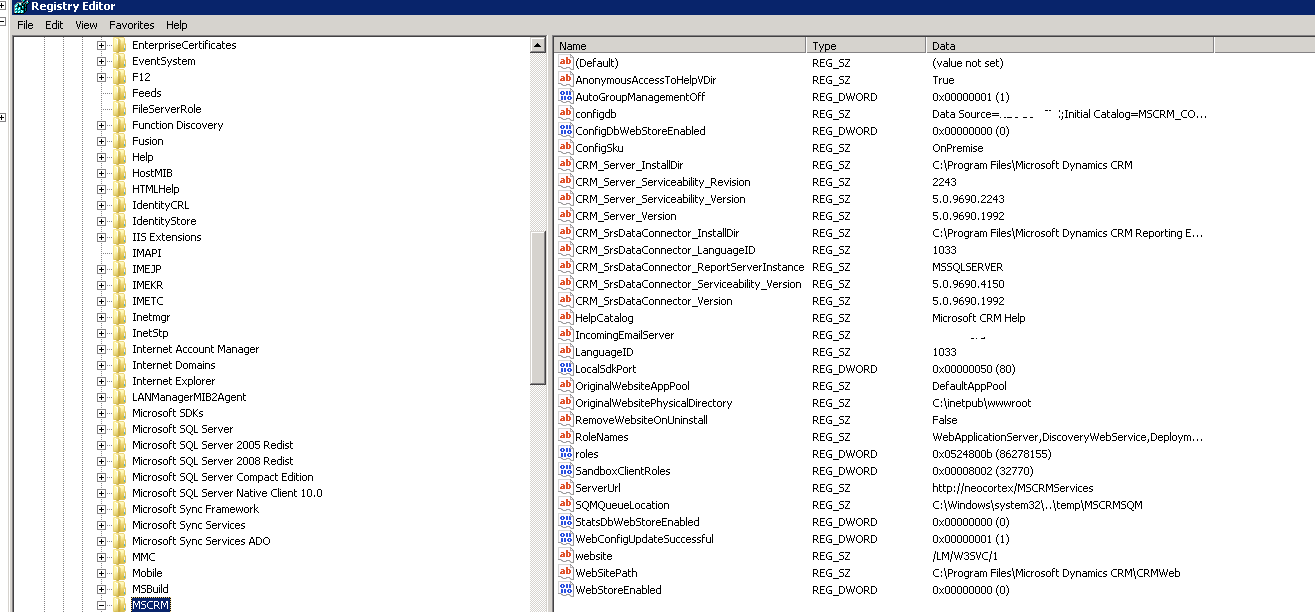
Task: Select the Mobile folder icon
Action: click(120, 573)
